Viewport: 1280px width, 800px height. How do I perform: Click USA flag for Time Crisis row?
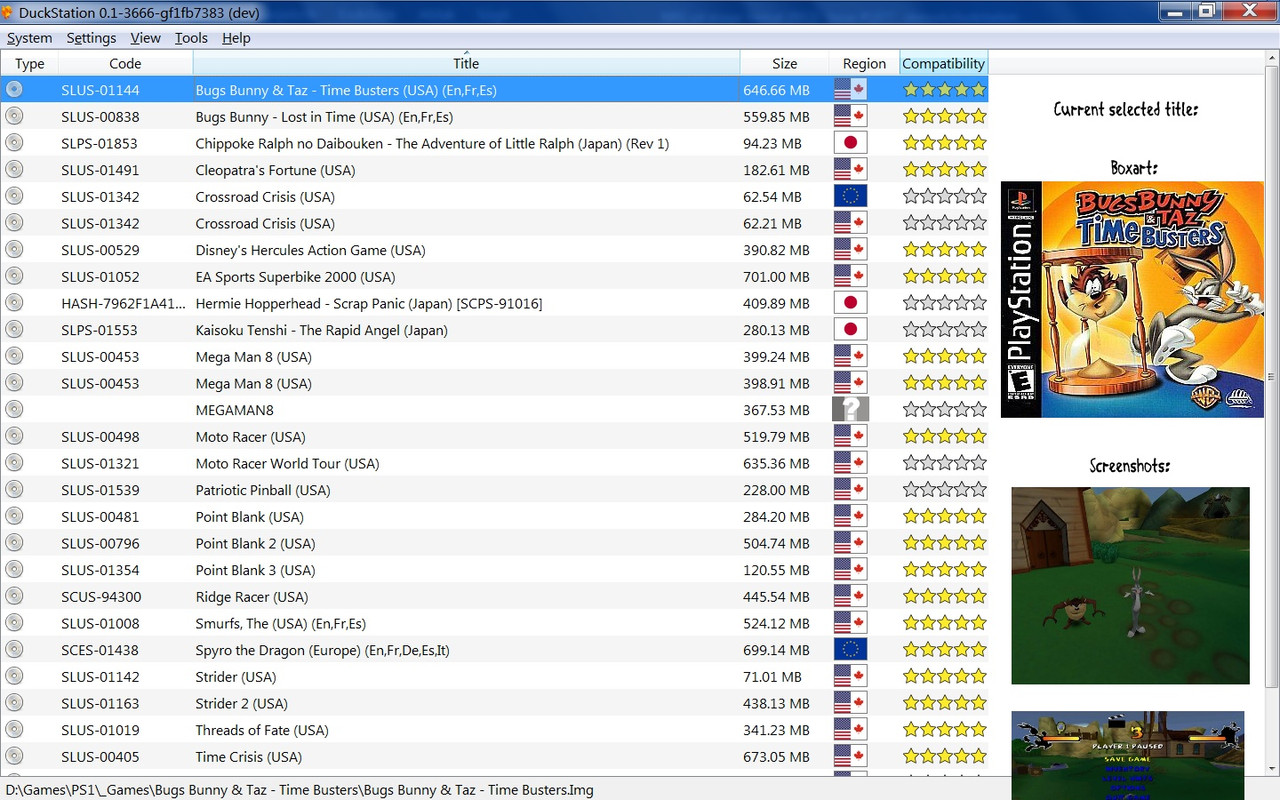[x=850, y=756]
